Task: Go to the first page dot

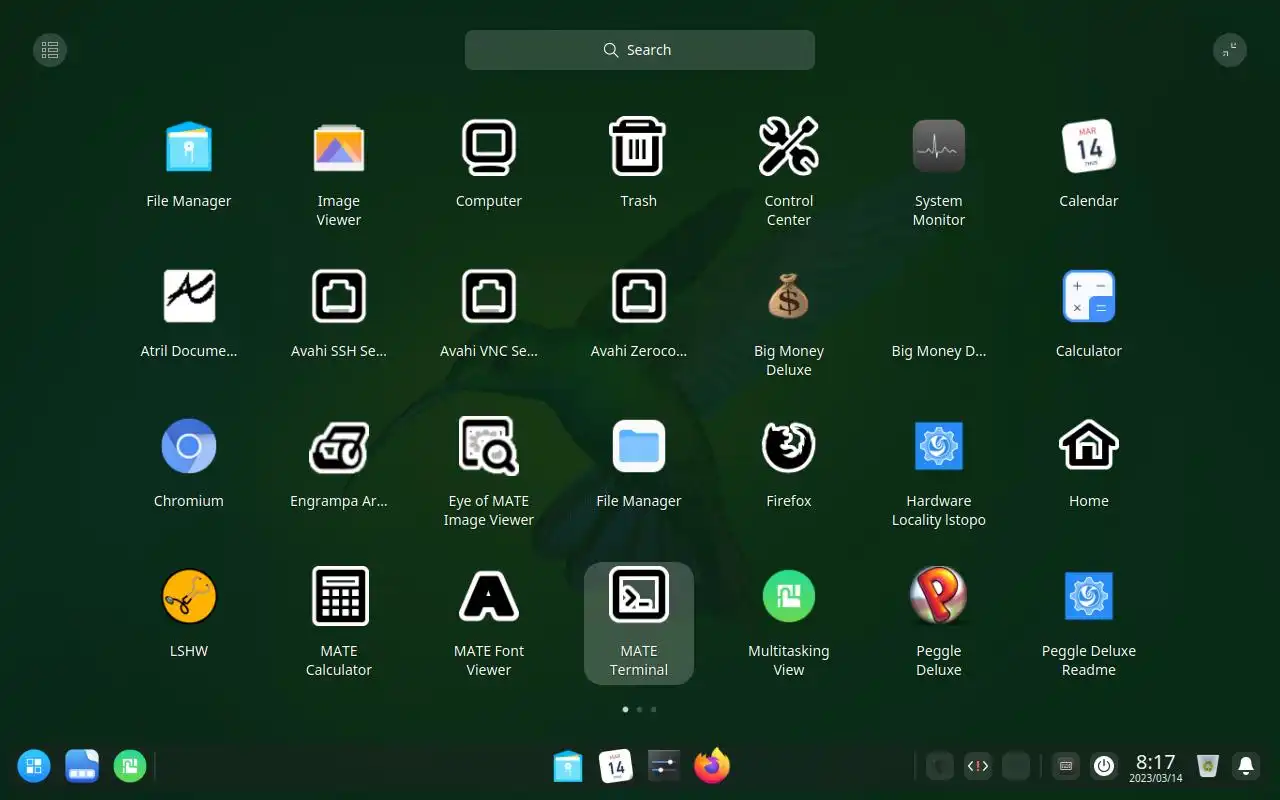Action: pos(626,709)
